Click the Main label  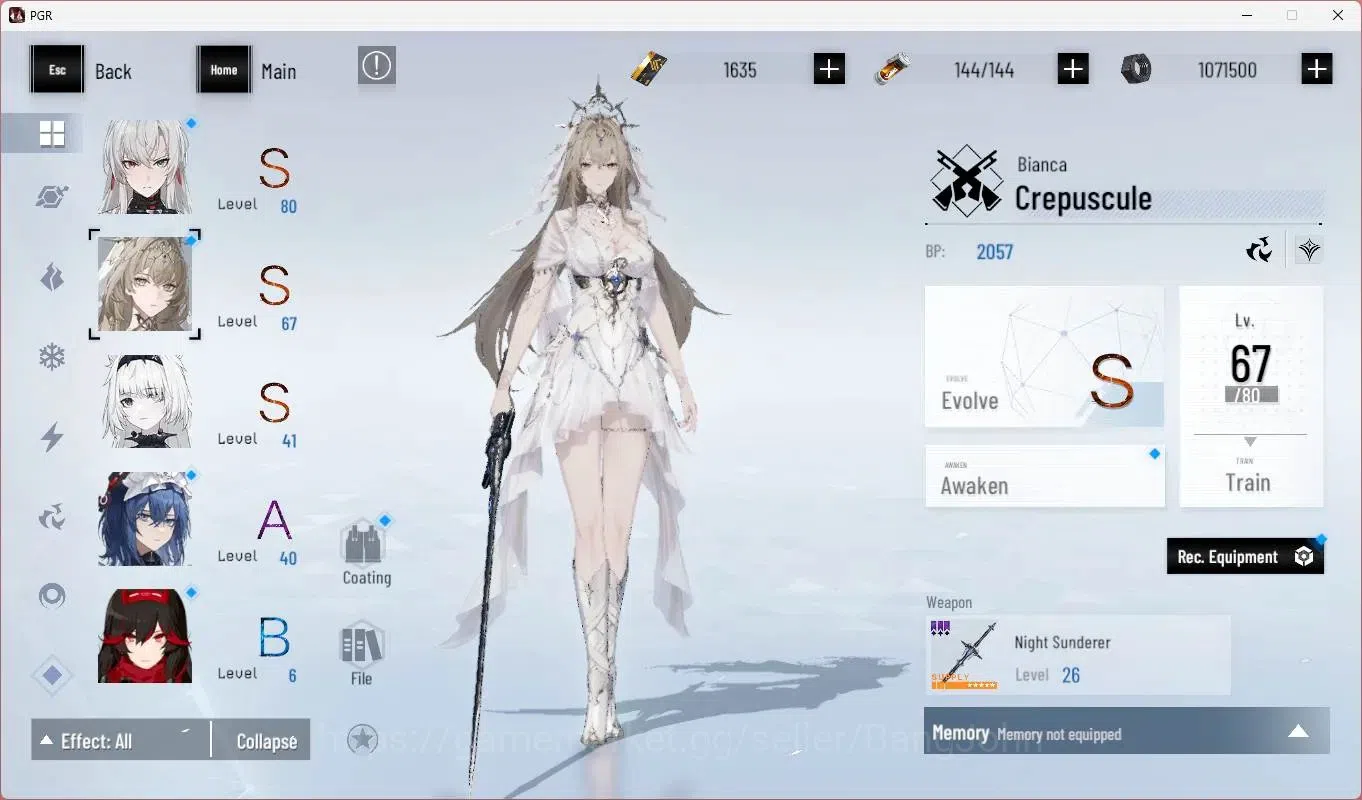coord(279,71)
